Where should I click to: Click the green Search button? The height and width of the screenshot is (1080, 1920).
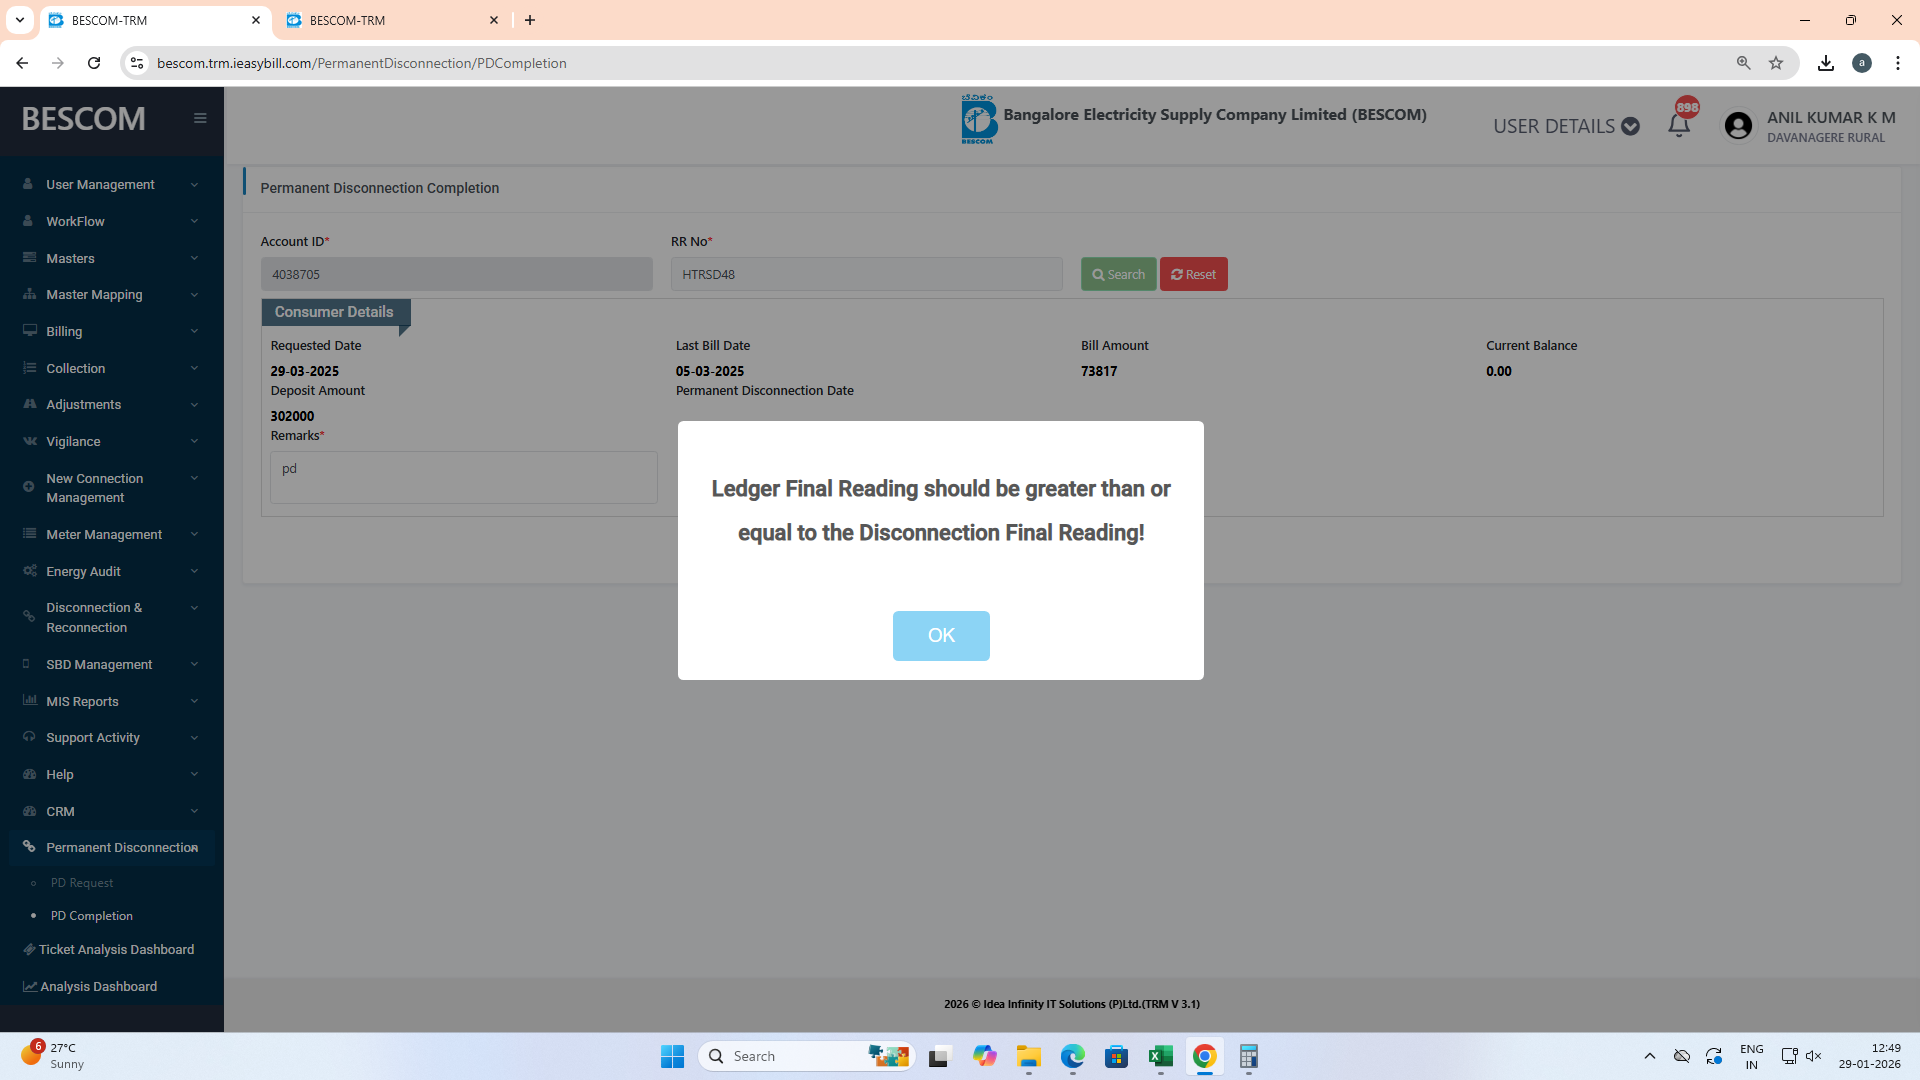1118,274
